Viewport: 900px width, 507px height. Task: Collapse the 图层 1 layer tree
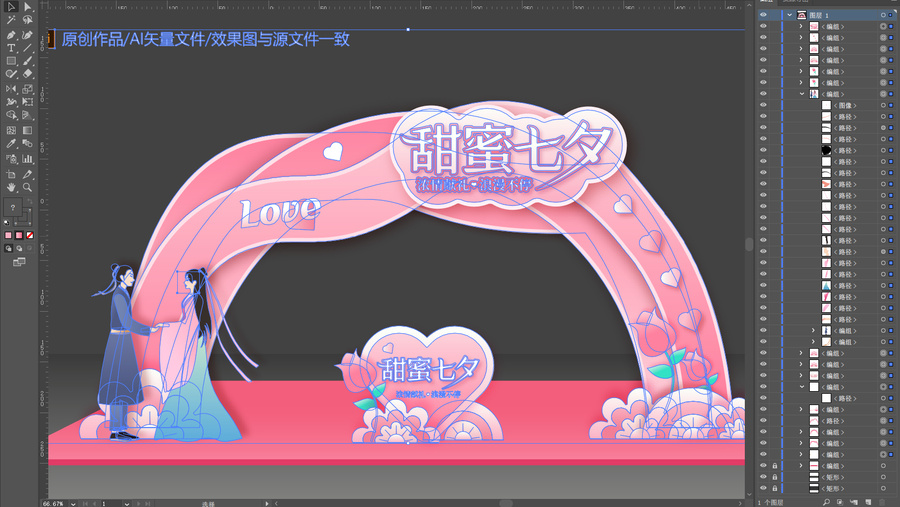click(790, 15)
